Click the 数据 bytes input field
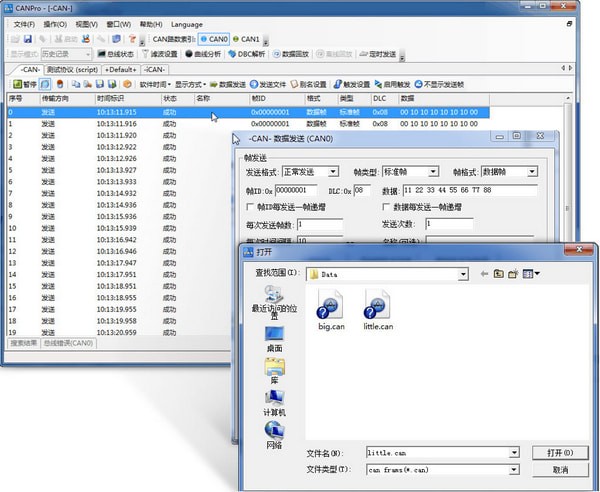 pyautogui.click(x=470, y=190)
